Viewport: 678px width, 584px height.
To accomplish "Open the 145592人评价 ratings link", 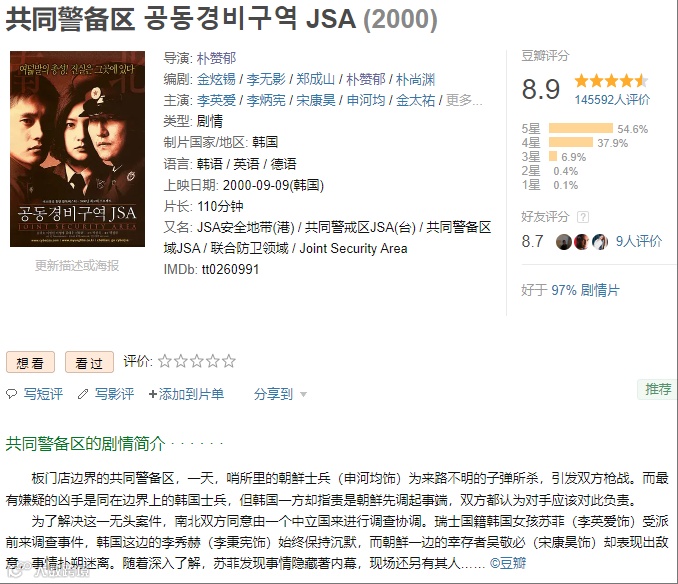I will (x=612, y=100).
